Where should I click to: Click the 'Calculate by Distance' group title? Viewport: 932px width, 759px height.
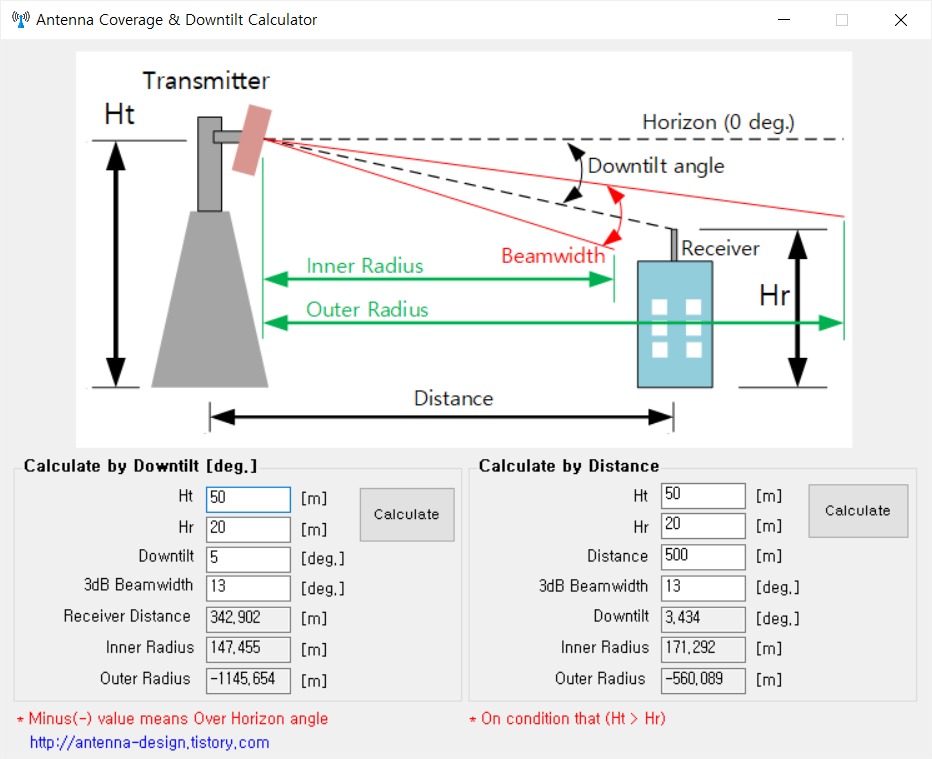coord(569,466)
